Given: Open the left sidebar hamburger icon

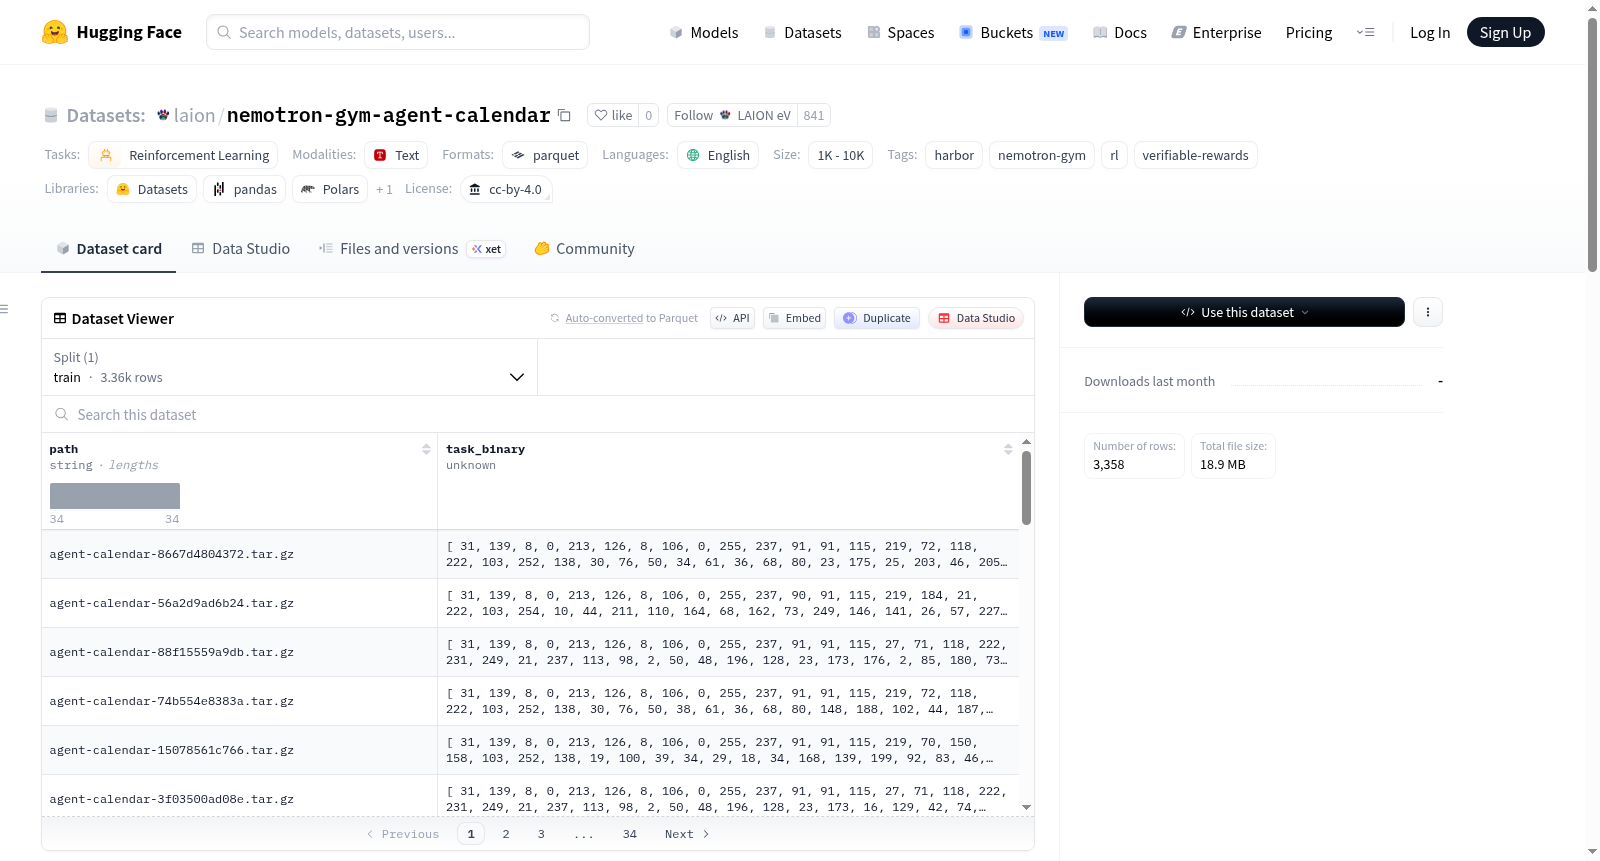Looking at the screenshot, I should 5,309.
